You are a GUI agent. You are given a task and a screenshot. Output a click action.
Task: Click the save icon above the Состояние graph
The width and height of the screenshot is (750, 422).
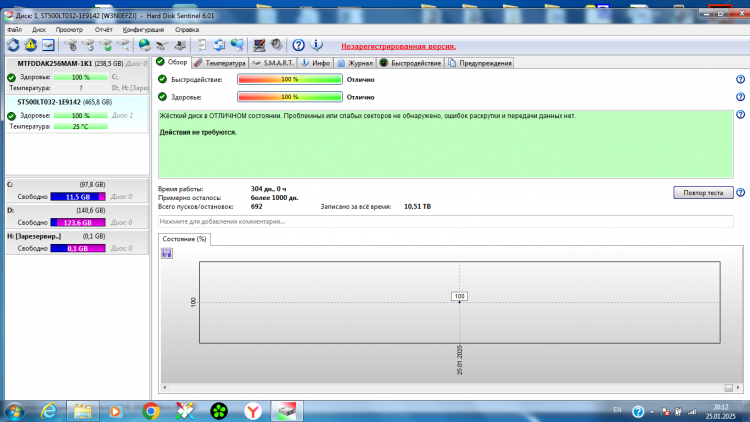click(166, 253)
